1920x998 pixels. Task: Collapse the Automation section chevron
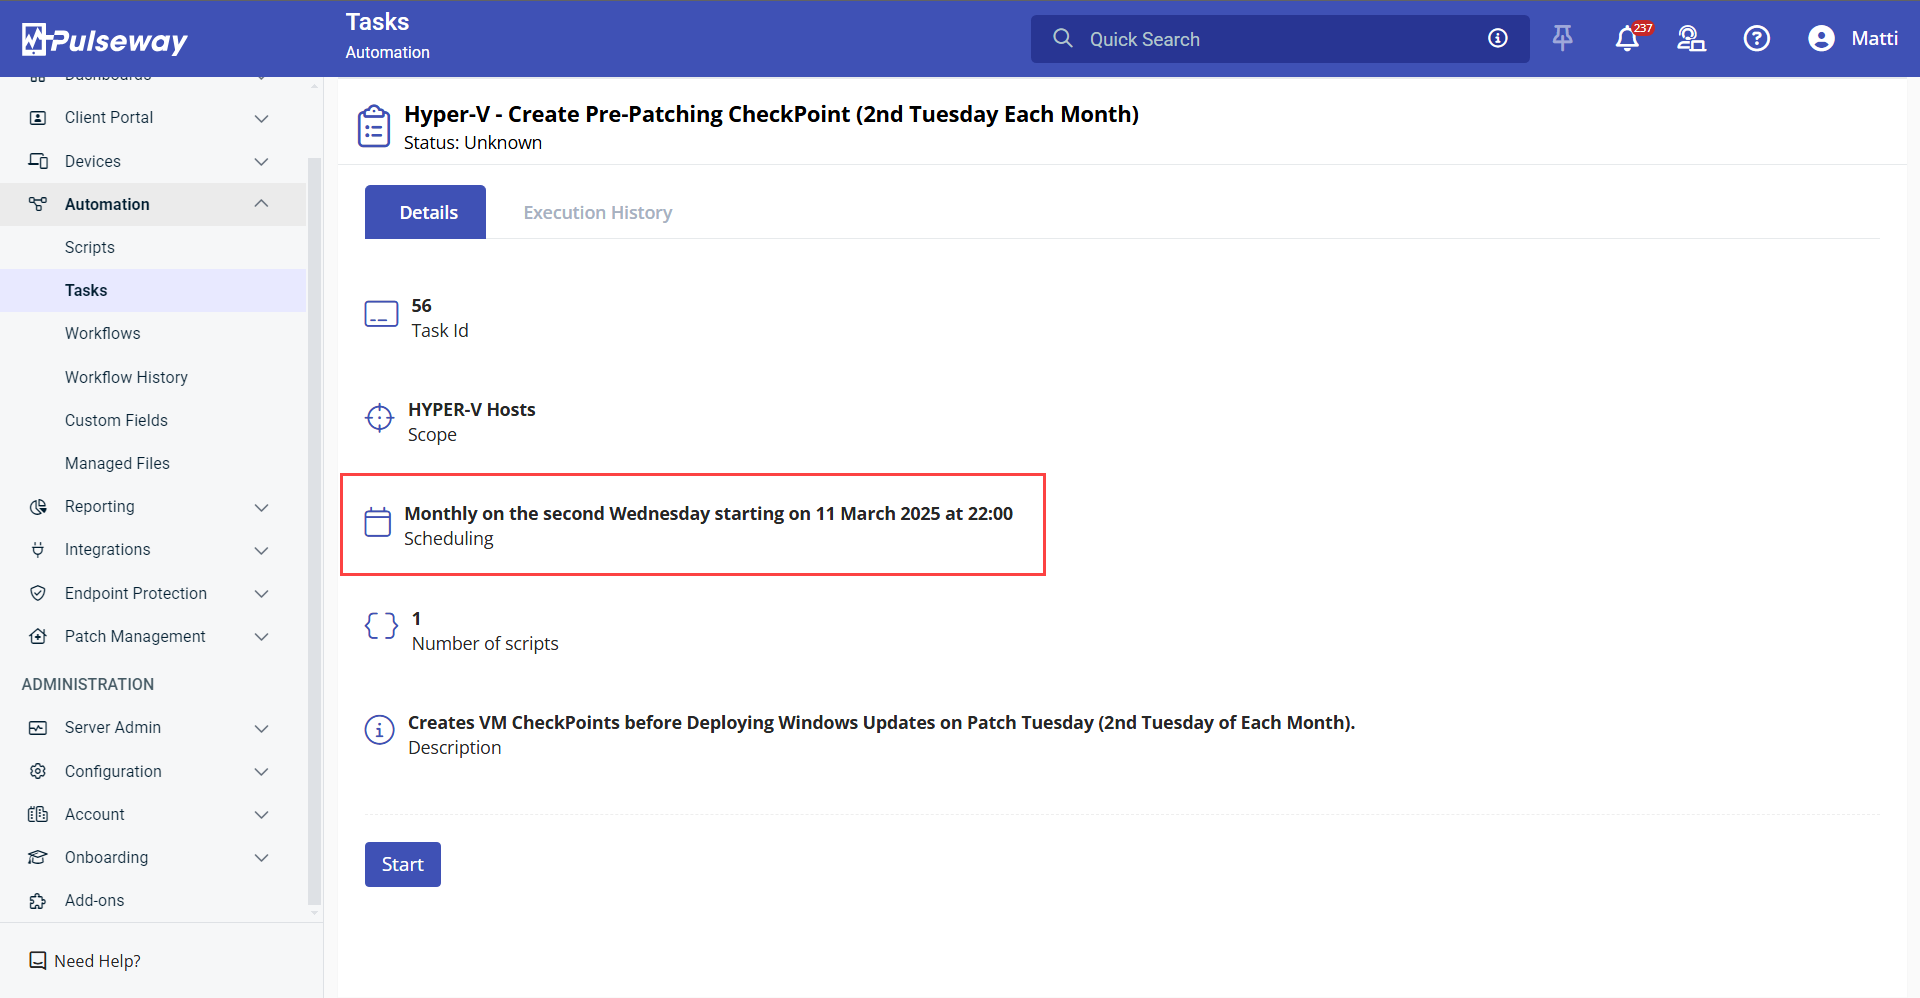point(261,204)
